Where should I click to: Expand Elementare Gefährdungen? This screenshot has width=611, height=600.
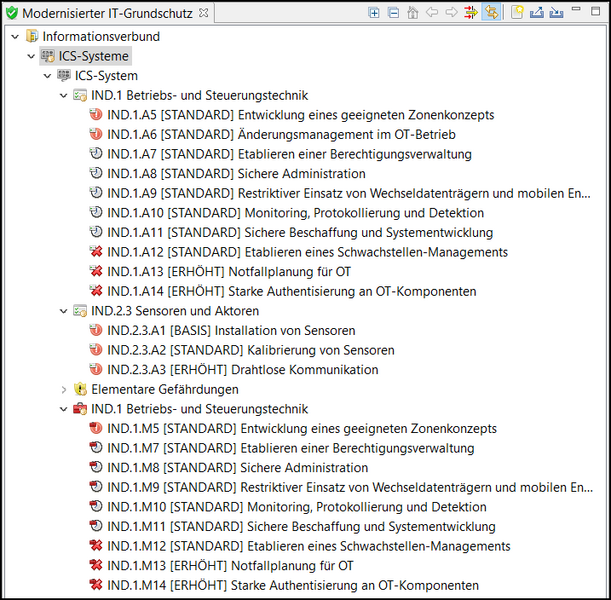[64, 389]
